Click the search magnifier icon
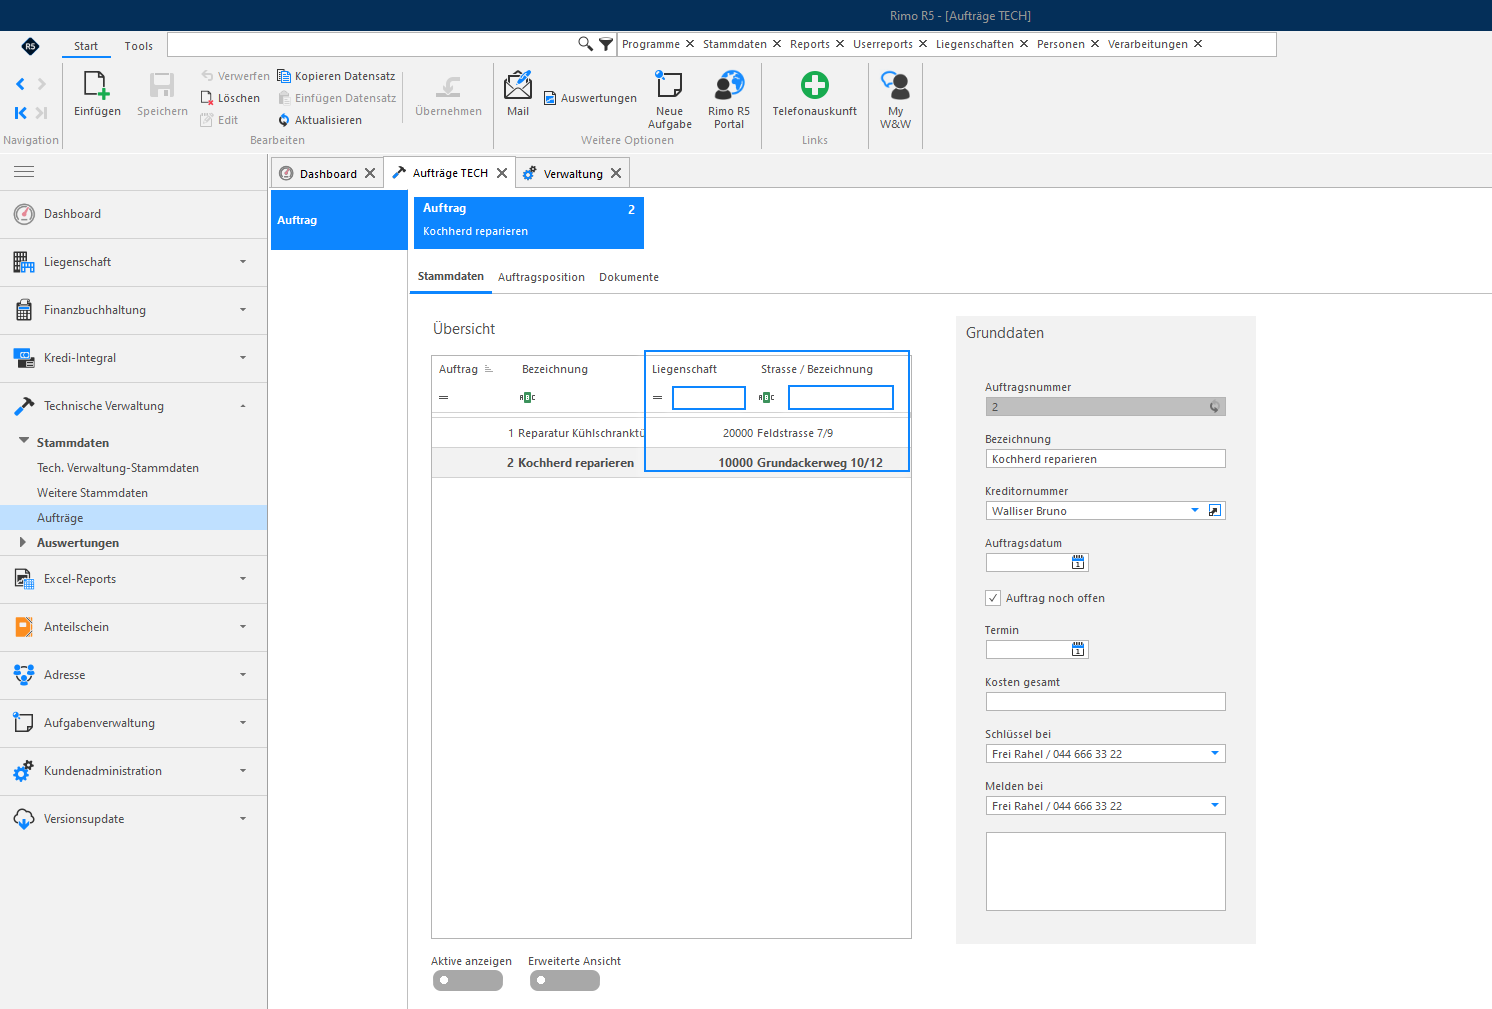1492x1009 pixels. point(585,44)
